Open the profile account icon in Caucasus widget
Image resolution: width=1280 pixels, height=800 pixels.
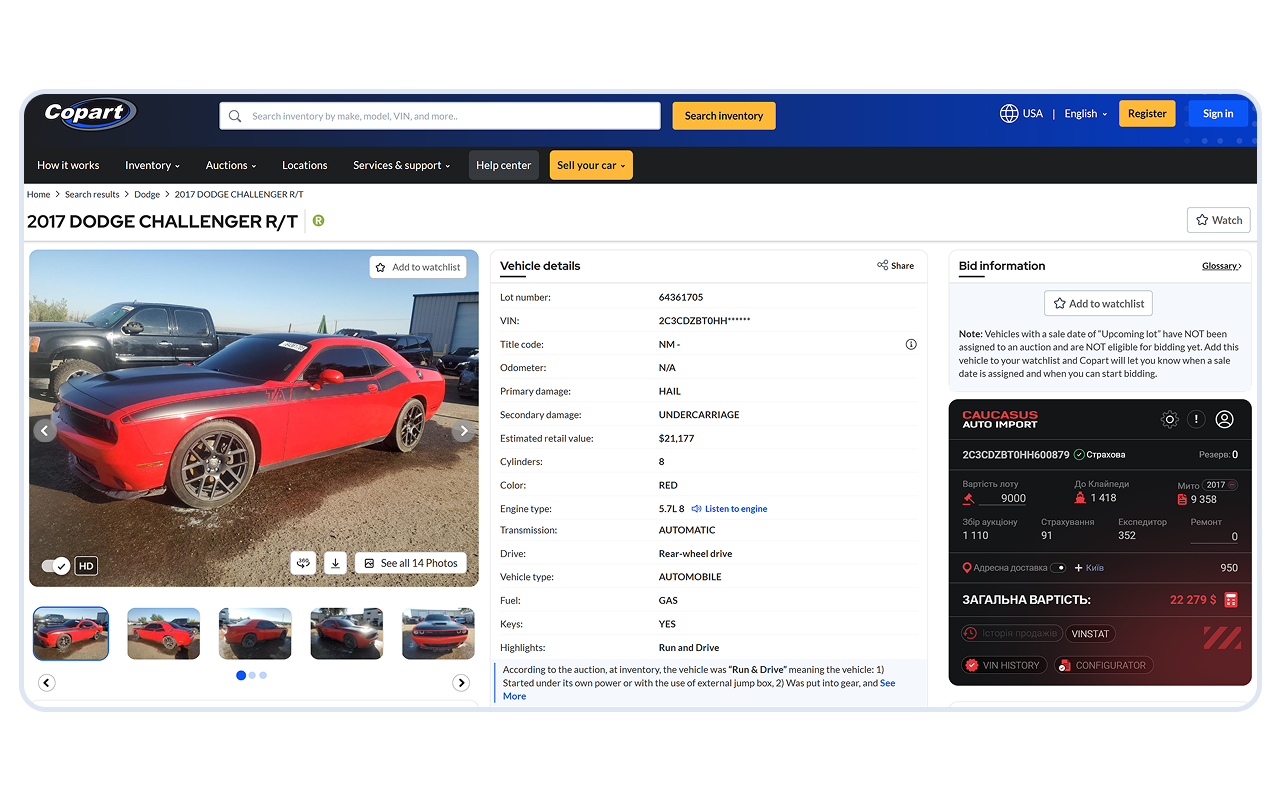point(1225,419)
